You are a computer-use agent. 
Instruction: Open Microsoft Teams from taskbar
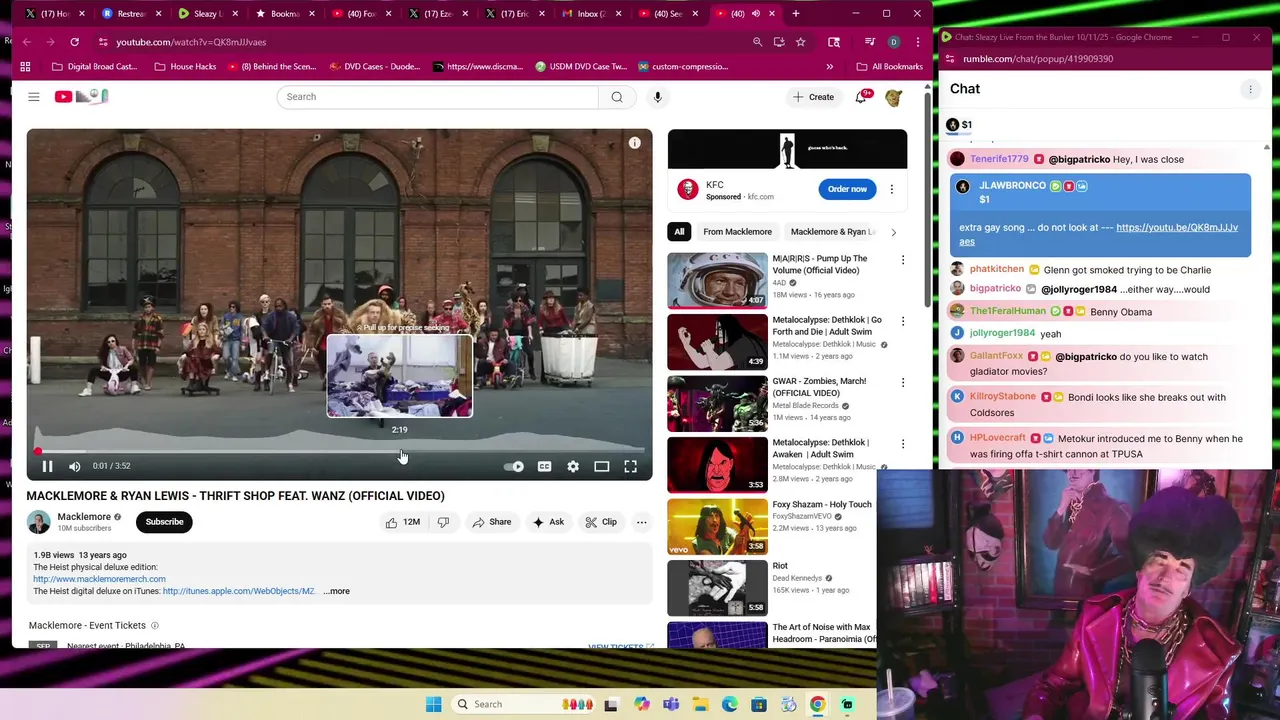pyautogui.click(x=671, y=704)
